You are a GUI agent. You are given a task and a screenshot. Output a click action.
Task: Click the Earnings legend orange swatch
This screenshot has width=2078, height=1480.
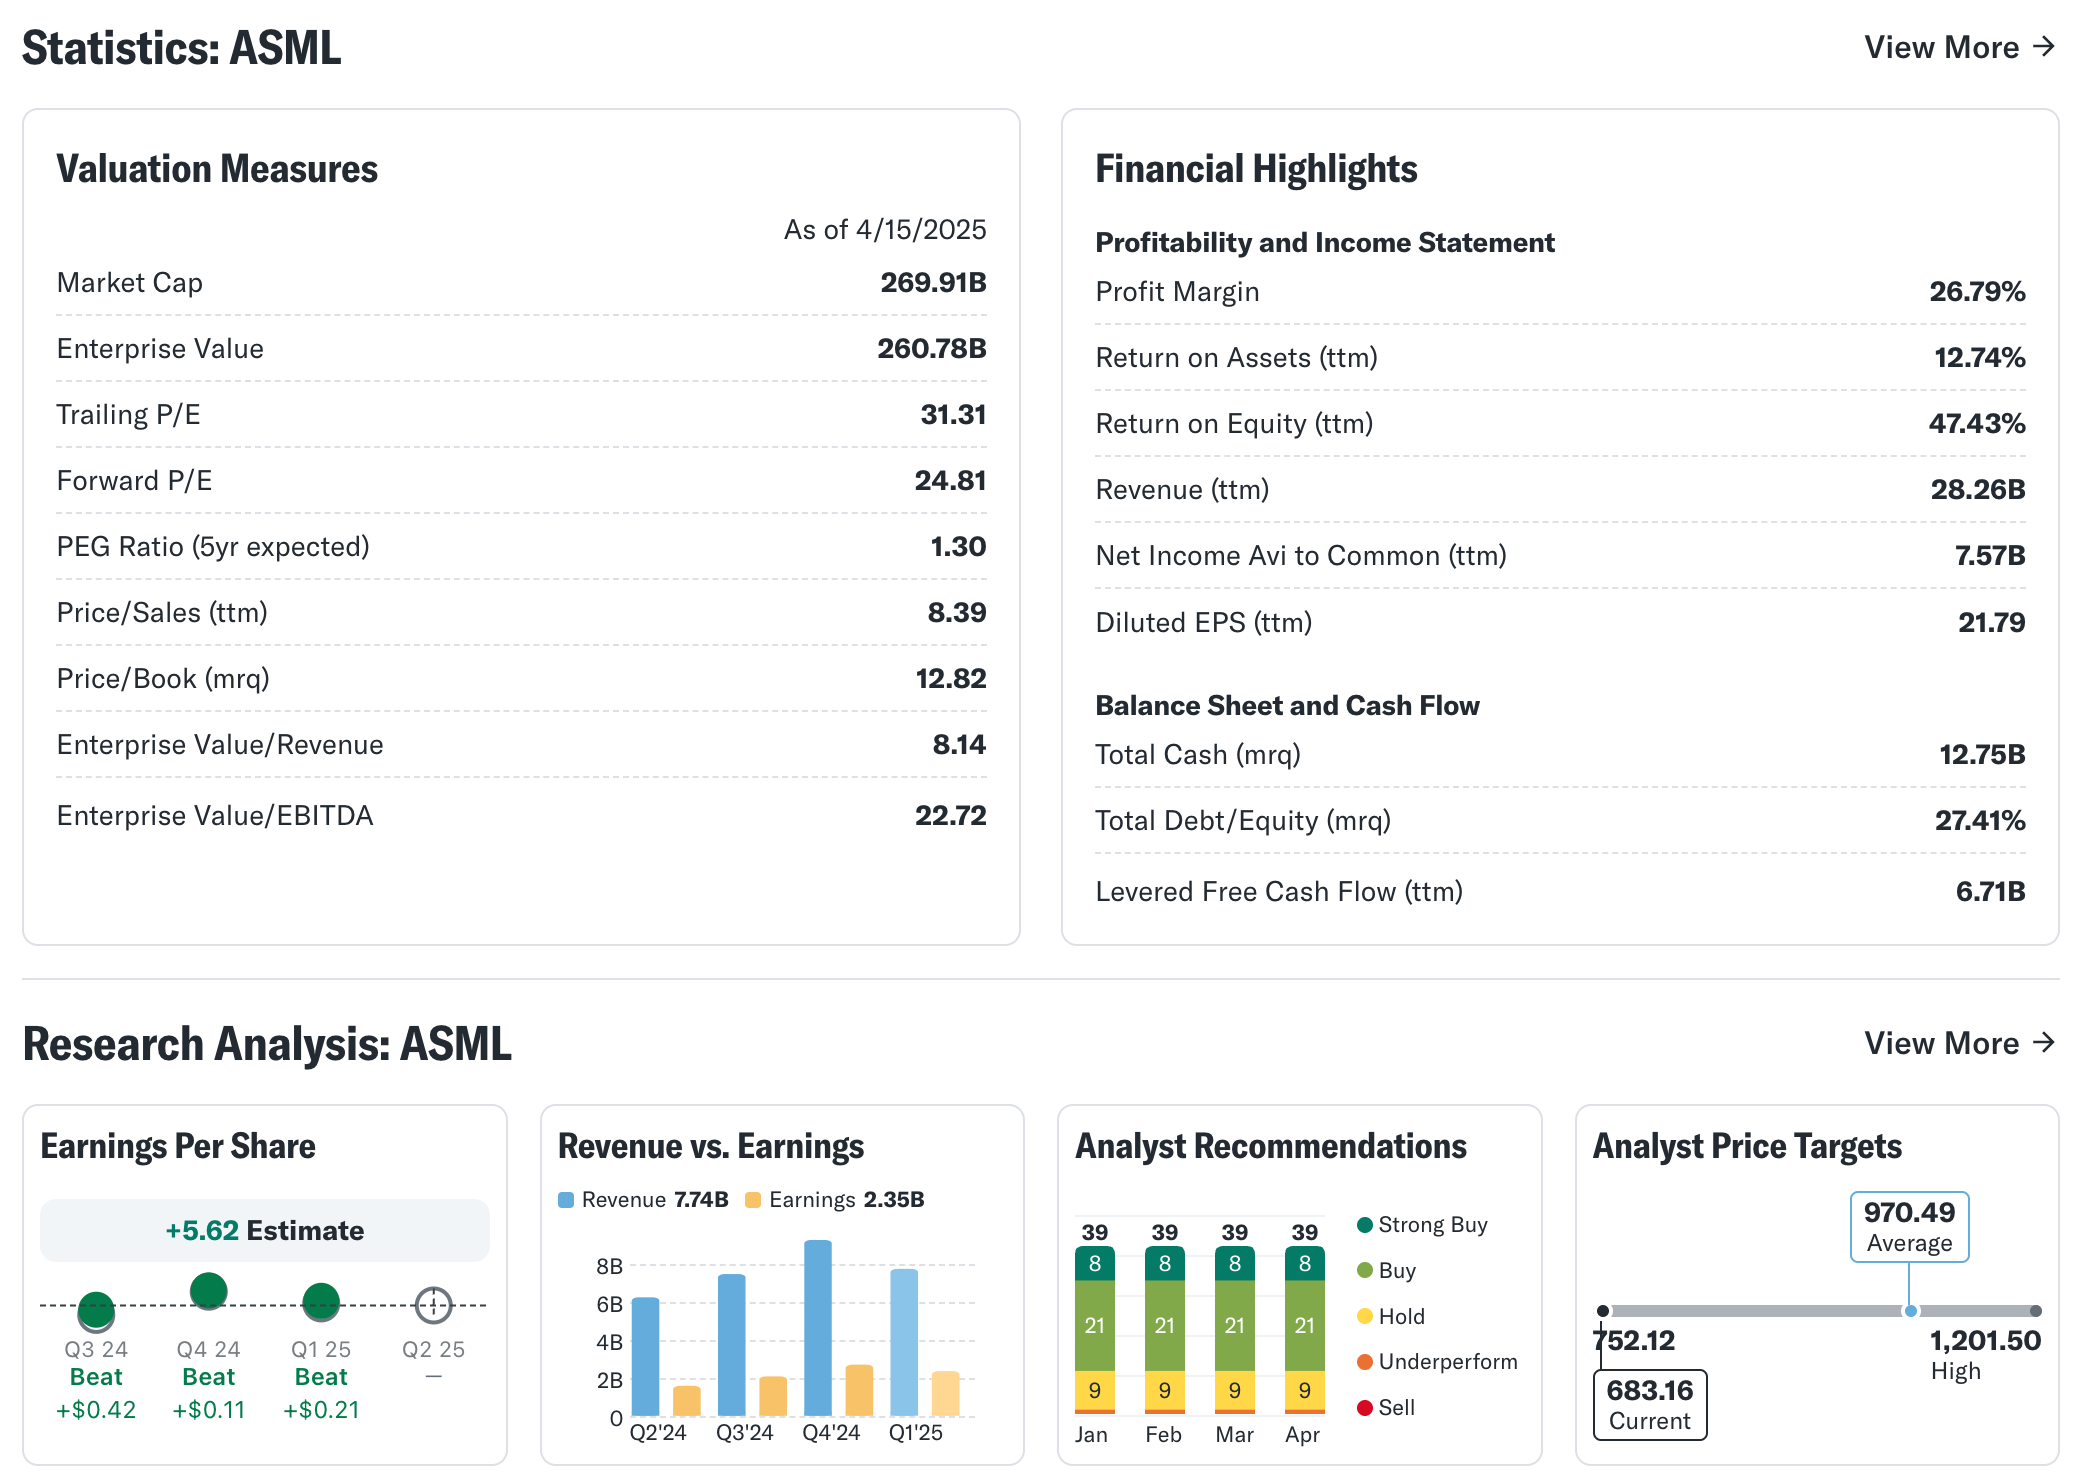pos(753,1200)
